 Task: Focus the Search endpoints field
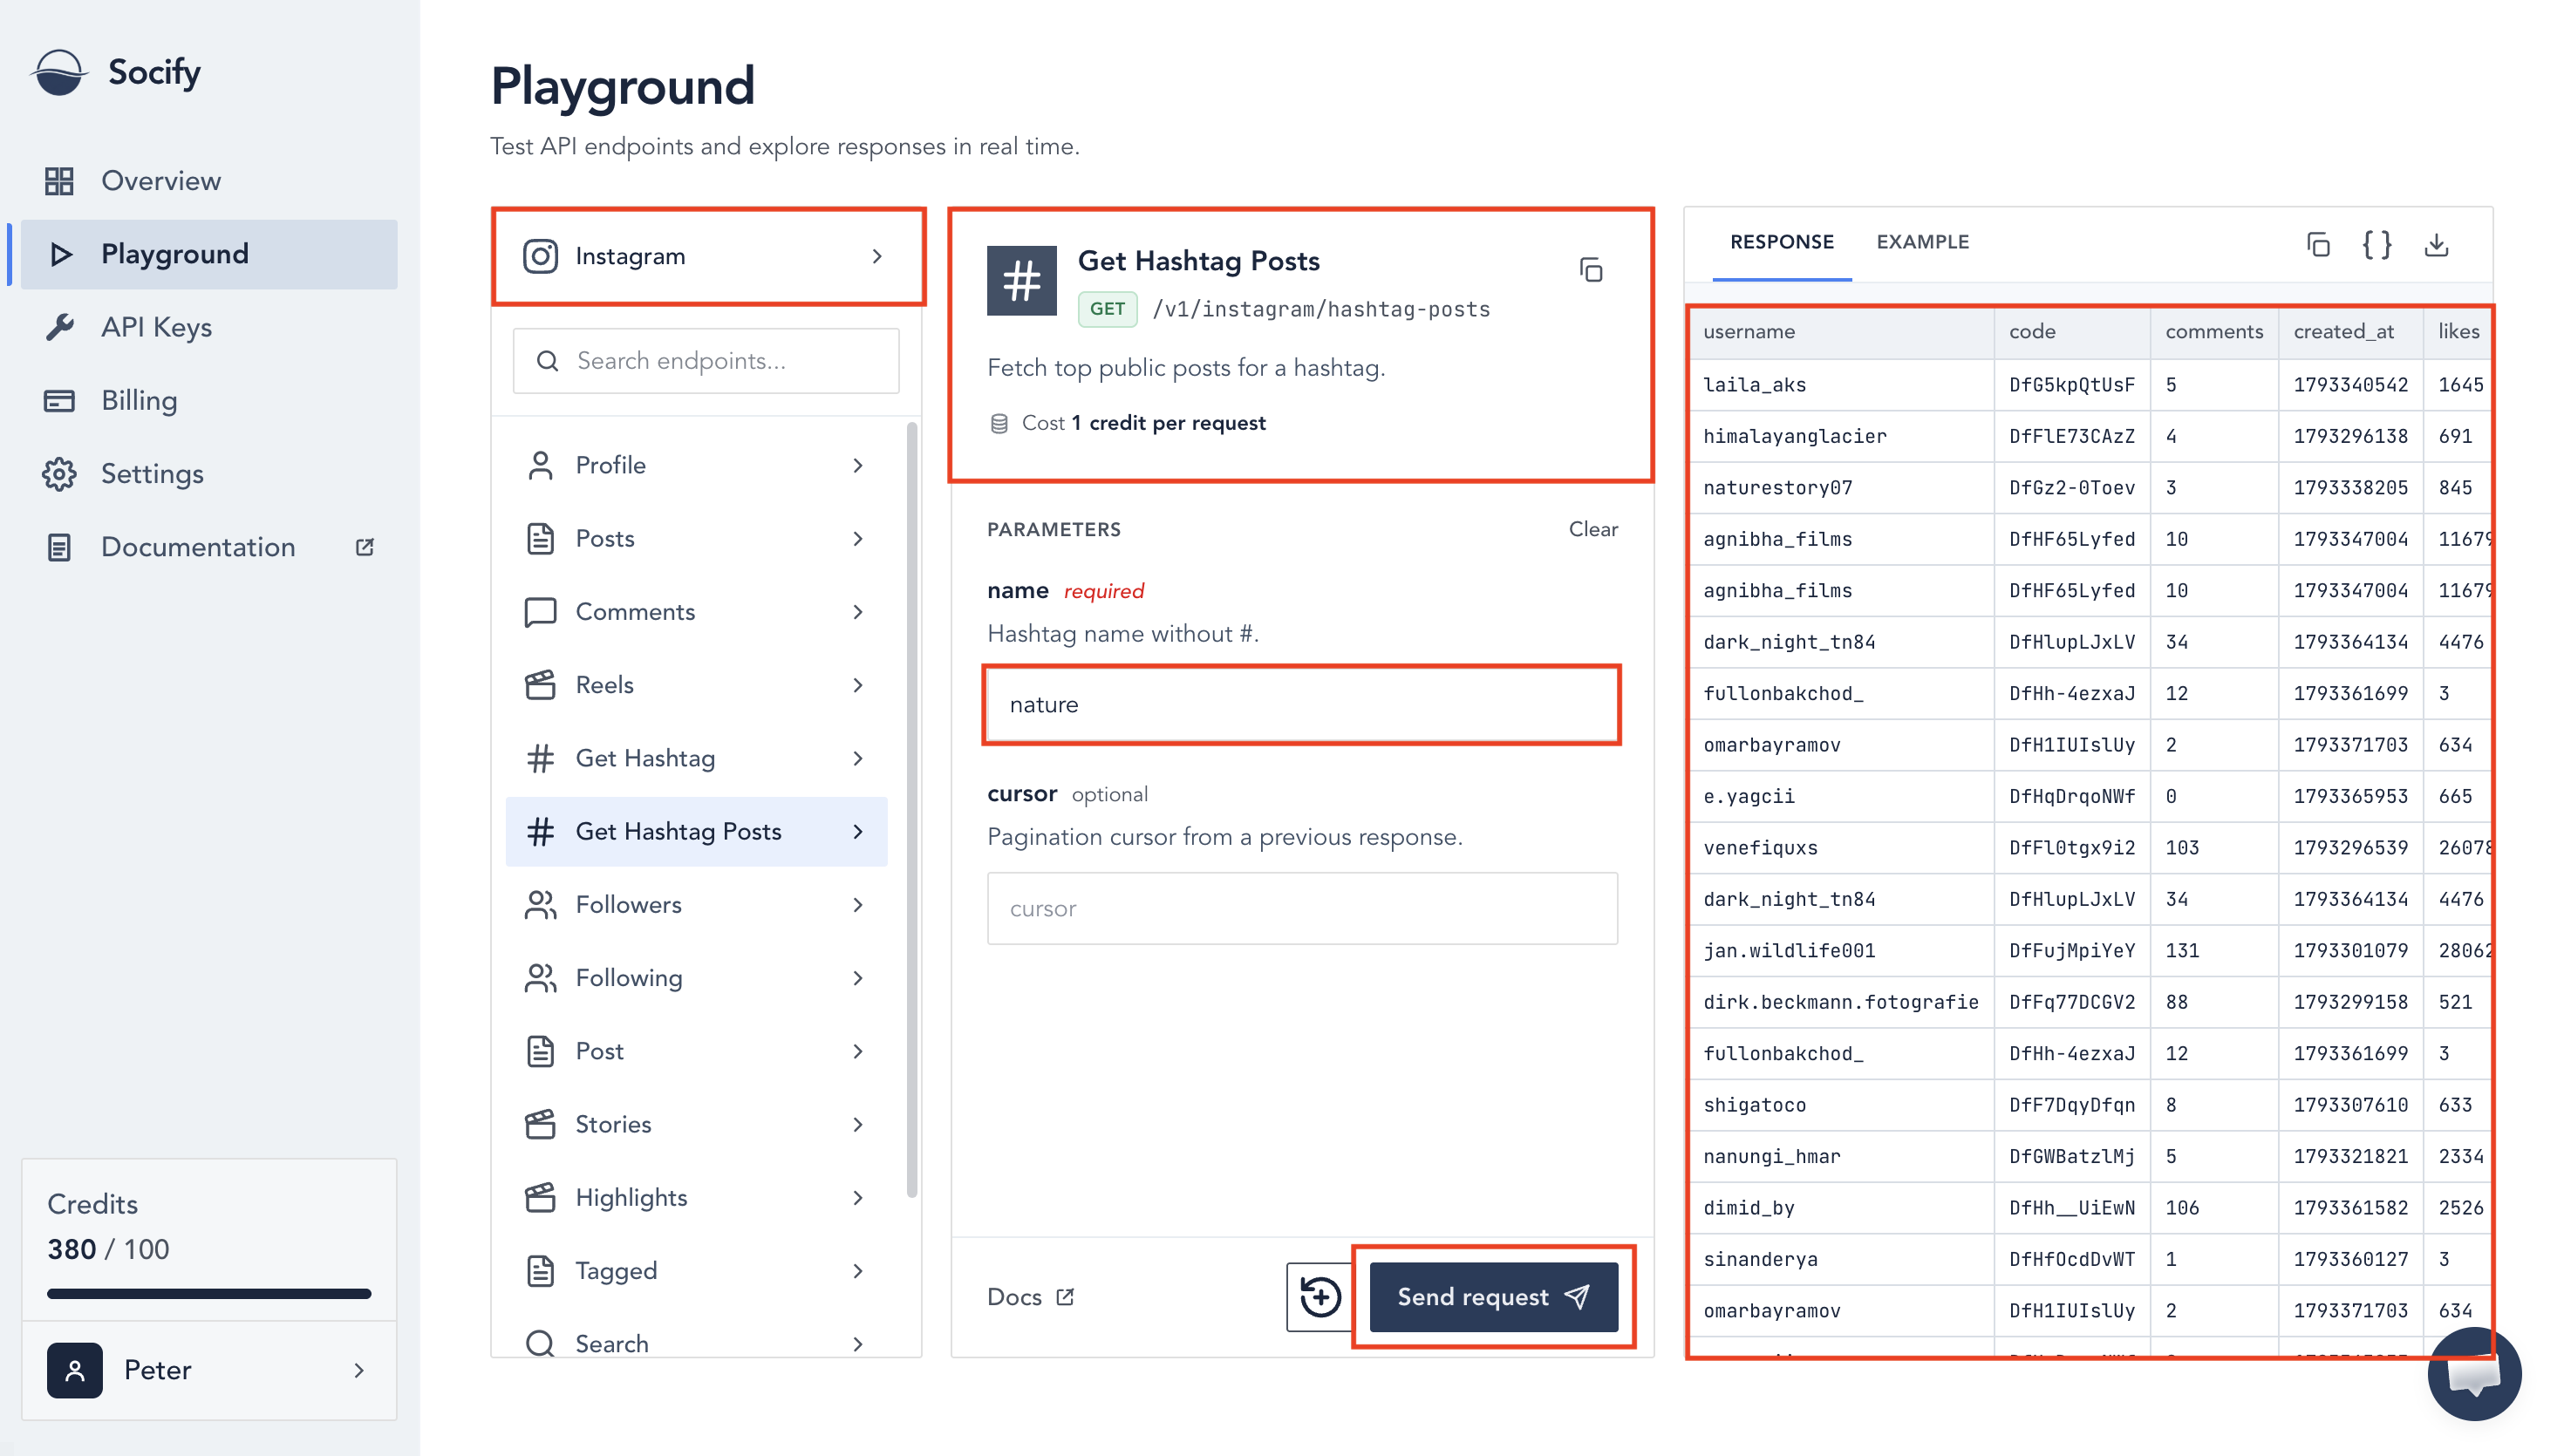pos(706,361)
